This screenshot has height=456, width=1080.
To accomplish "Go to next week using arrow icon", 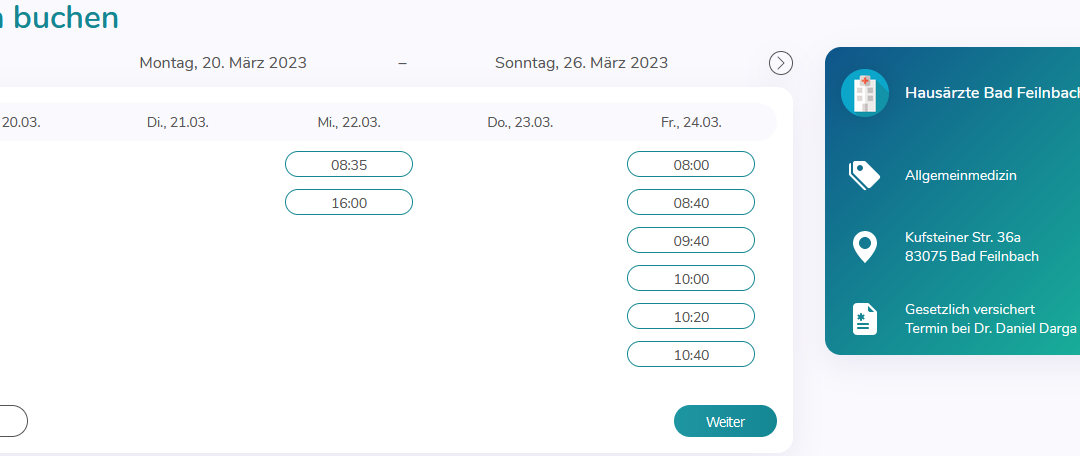I will (780, 63).
